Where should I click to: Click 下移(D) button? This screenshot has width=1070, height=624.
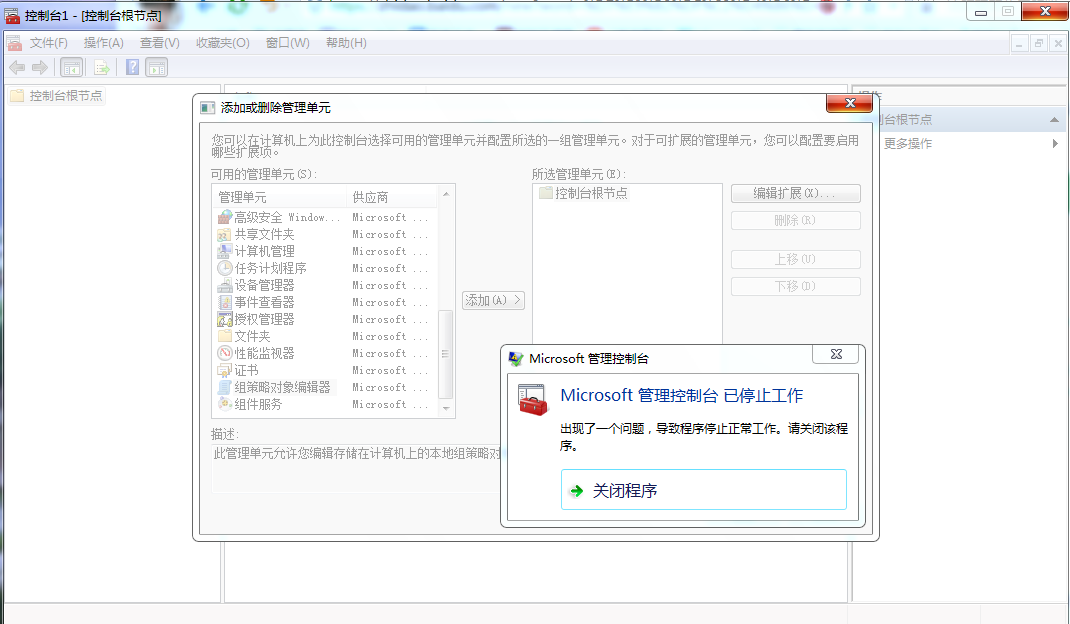(796, 286)
